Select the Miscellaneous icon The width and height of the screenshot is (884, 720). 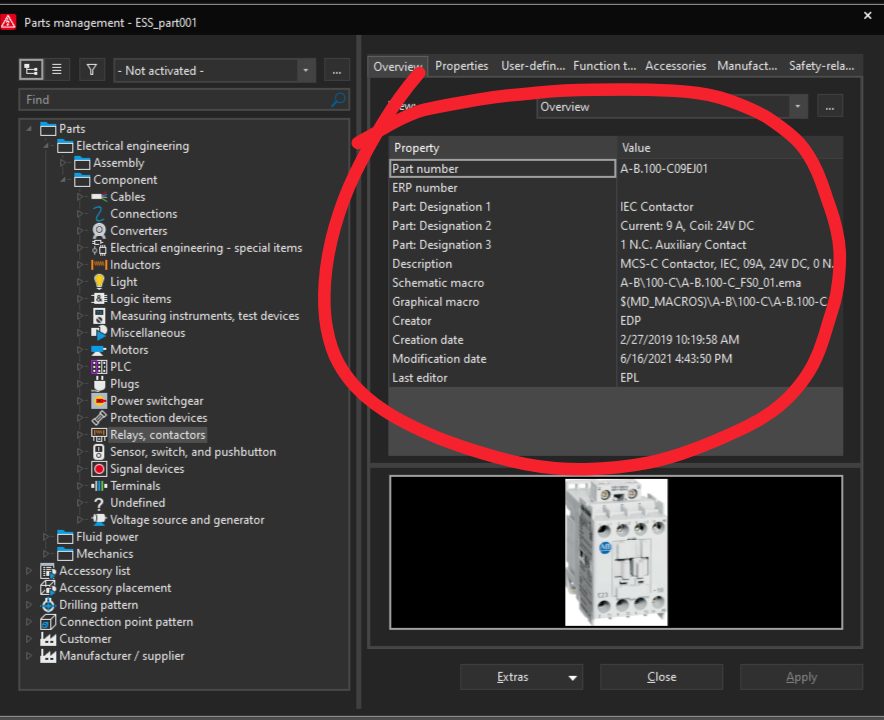[x=99, y=333]
